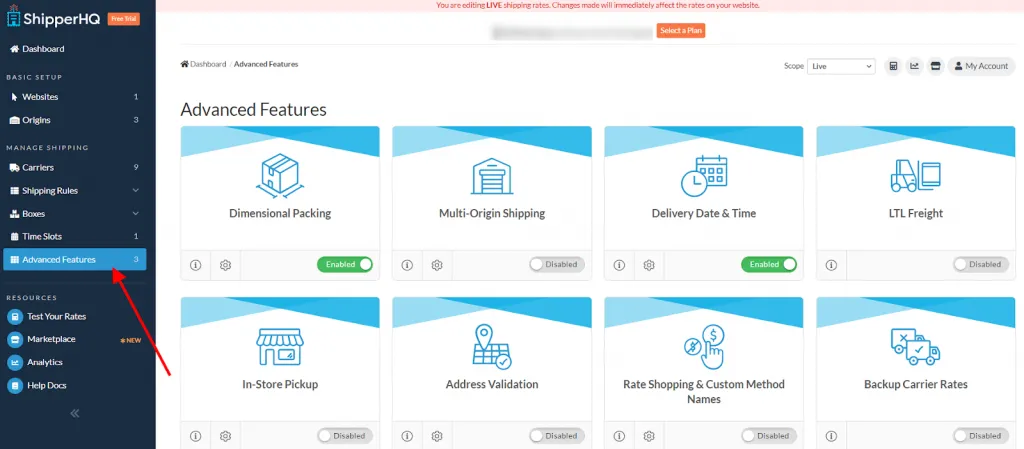This screenshot has height=449, width=1024.
Task: Click the Rate Shopping dollar hand icon
Action: [704, 347]
